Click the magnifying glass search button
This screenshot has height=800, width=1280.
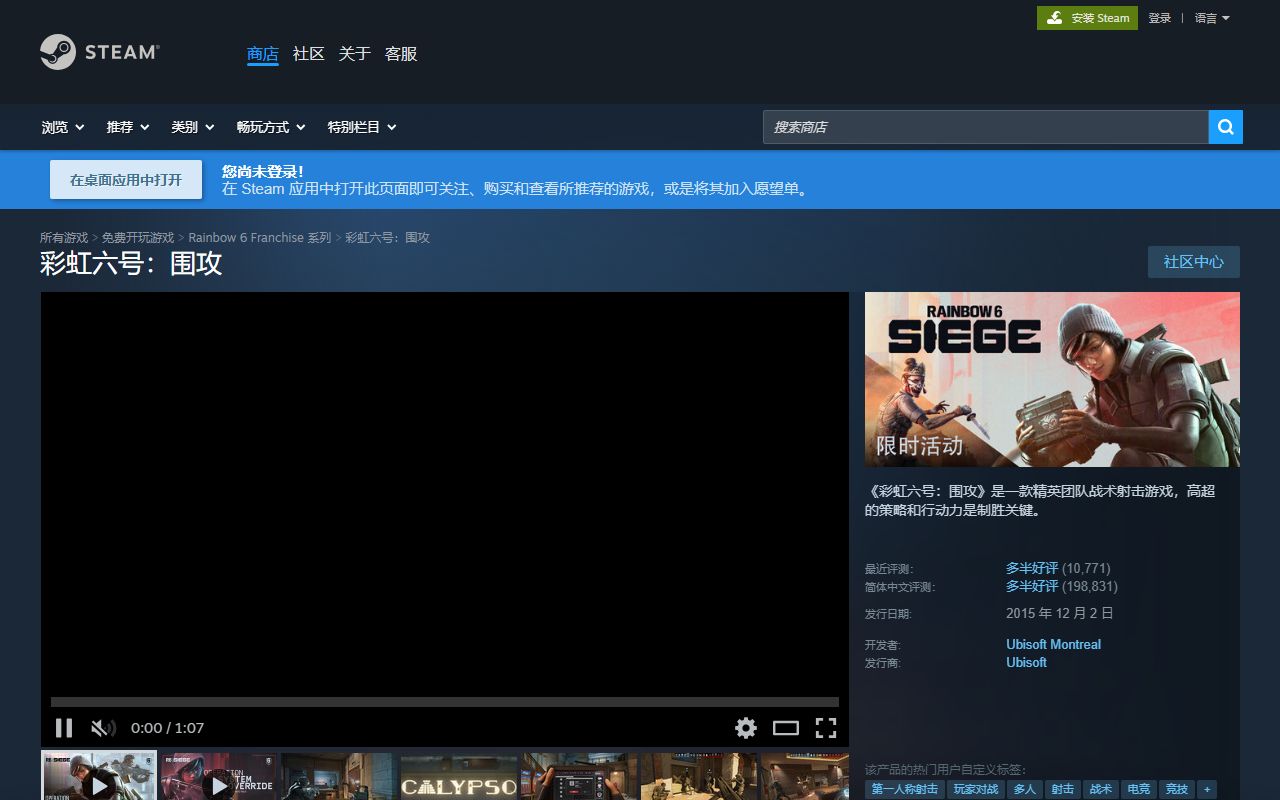point(1225,127)
